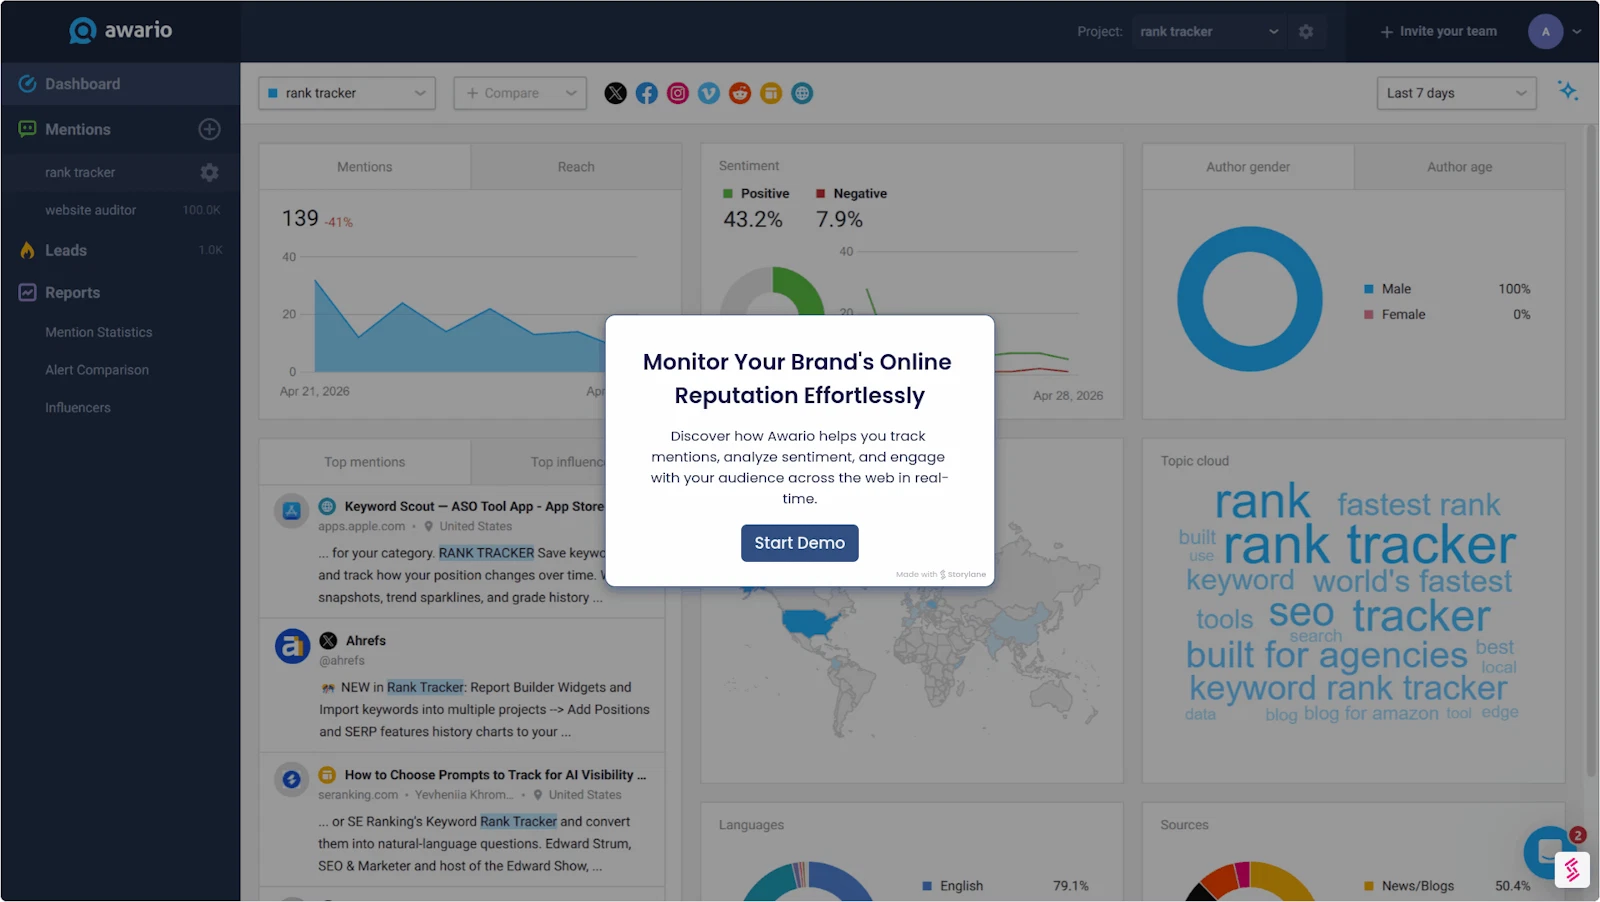Open the Ahrefs mention title
Screen dimensions: 1600x902
366,641
